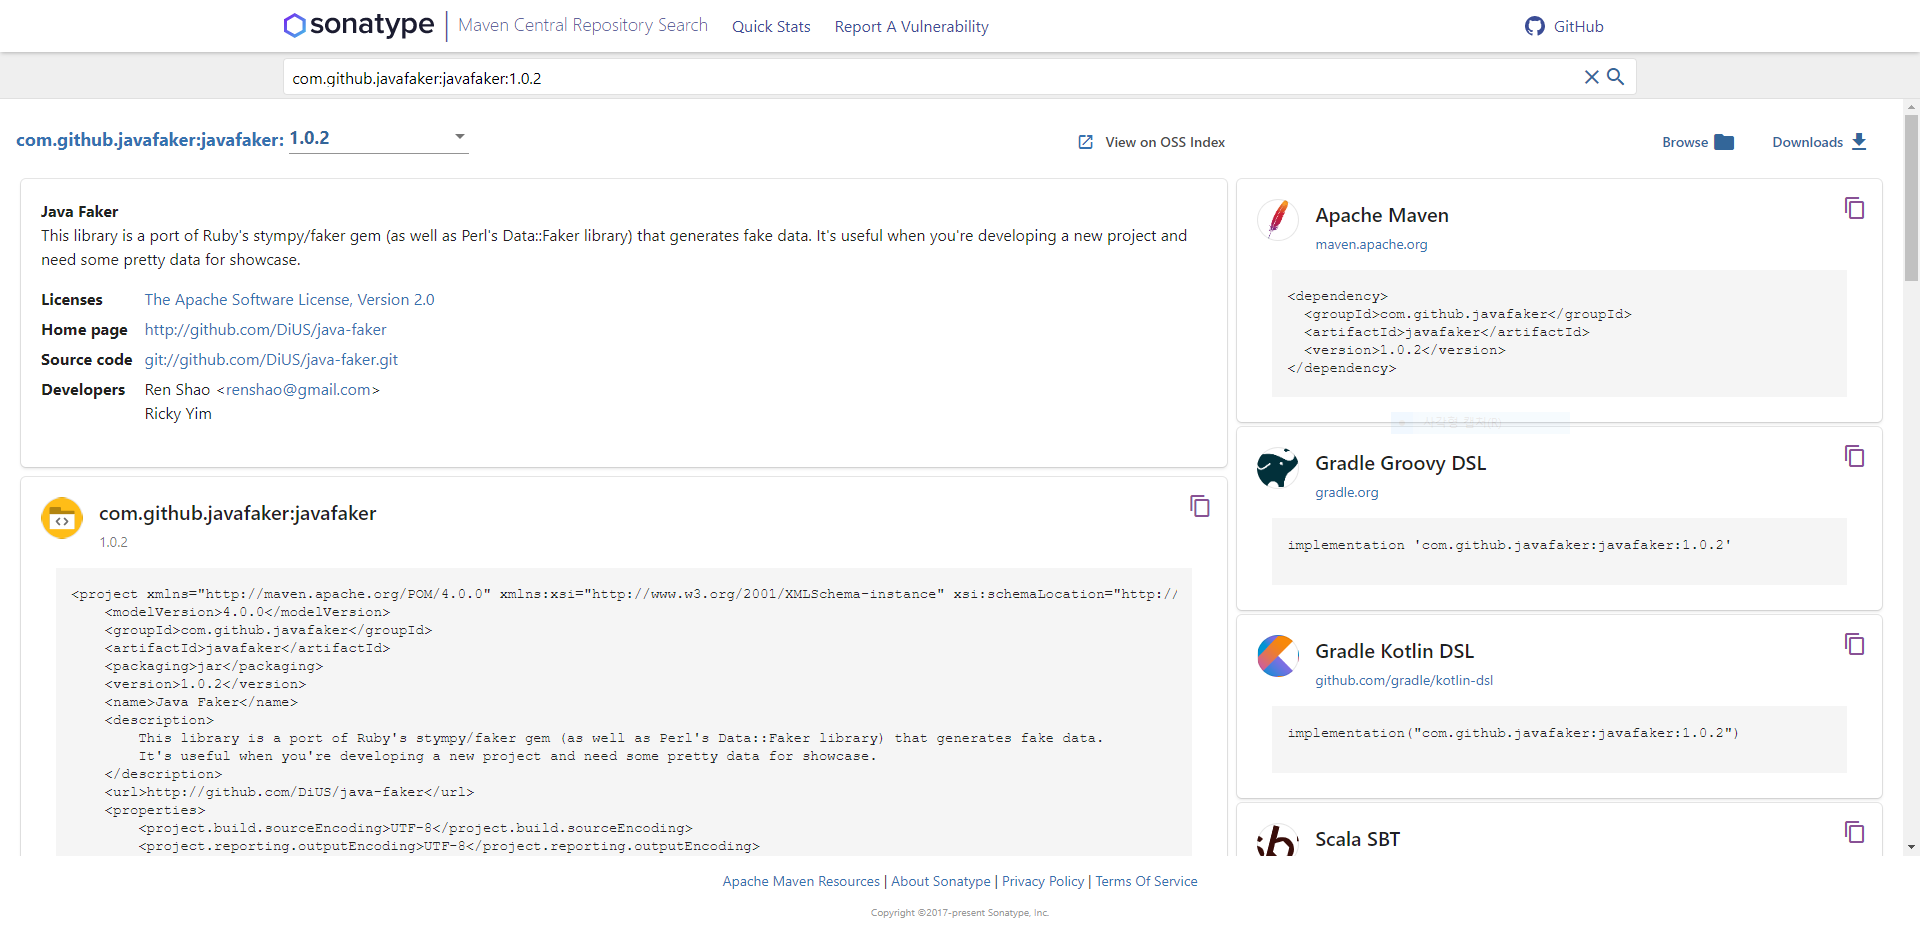Open the java-faker home page link
Viewport: 1920px width, 932px height.
pyautogui.click(x=265, y=330)
